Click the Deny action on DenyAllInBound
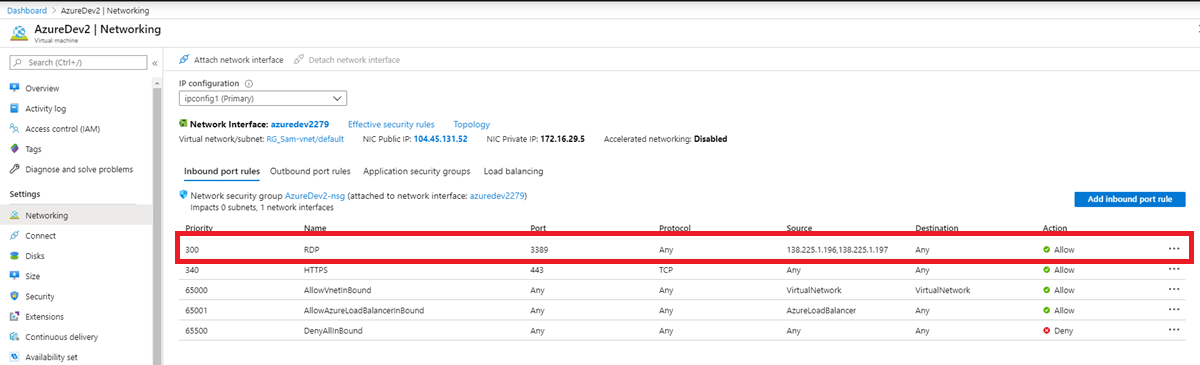 point(1059,331)
